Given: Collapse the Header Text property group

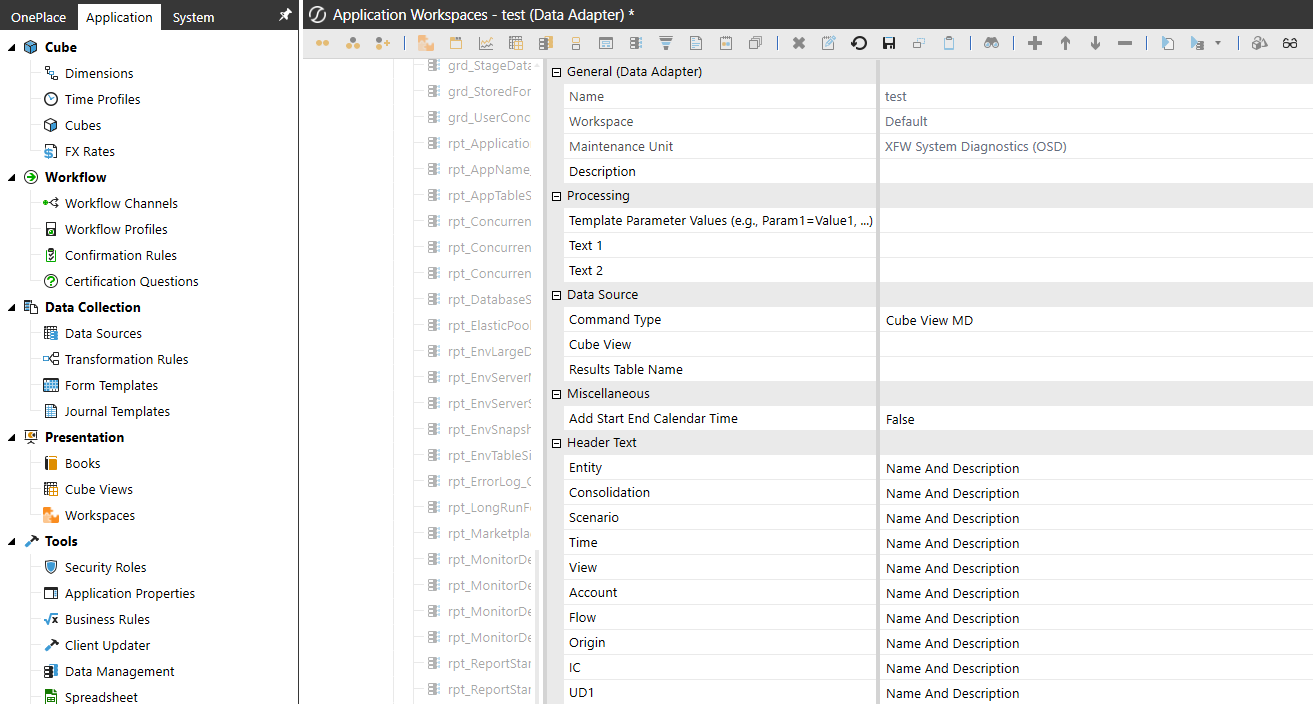Looking at the screenshot, I should tap(556, 443).
